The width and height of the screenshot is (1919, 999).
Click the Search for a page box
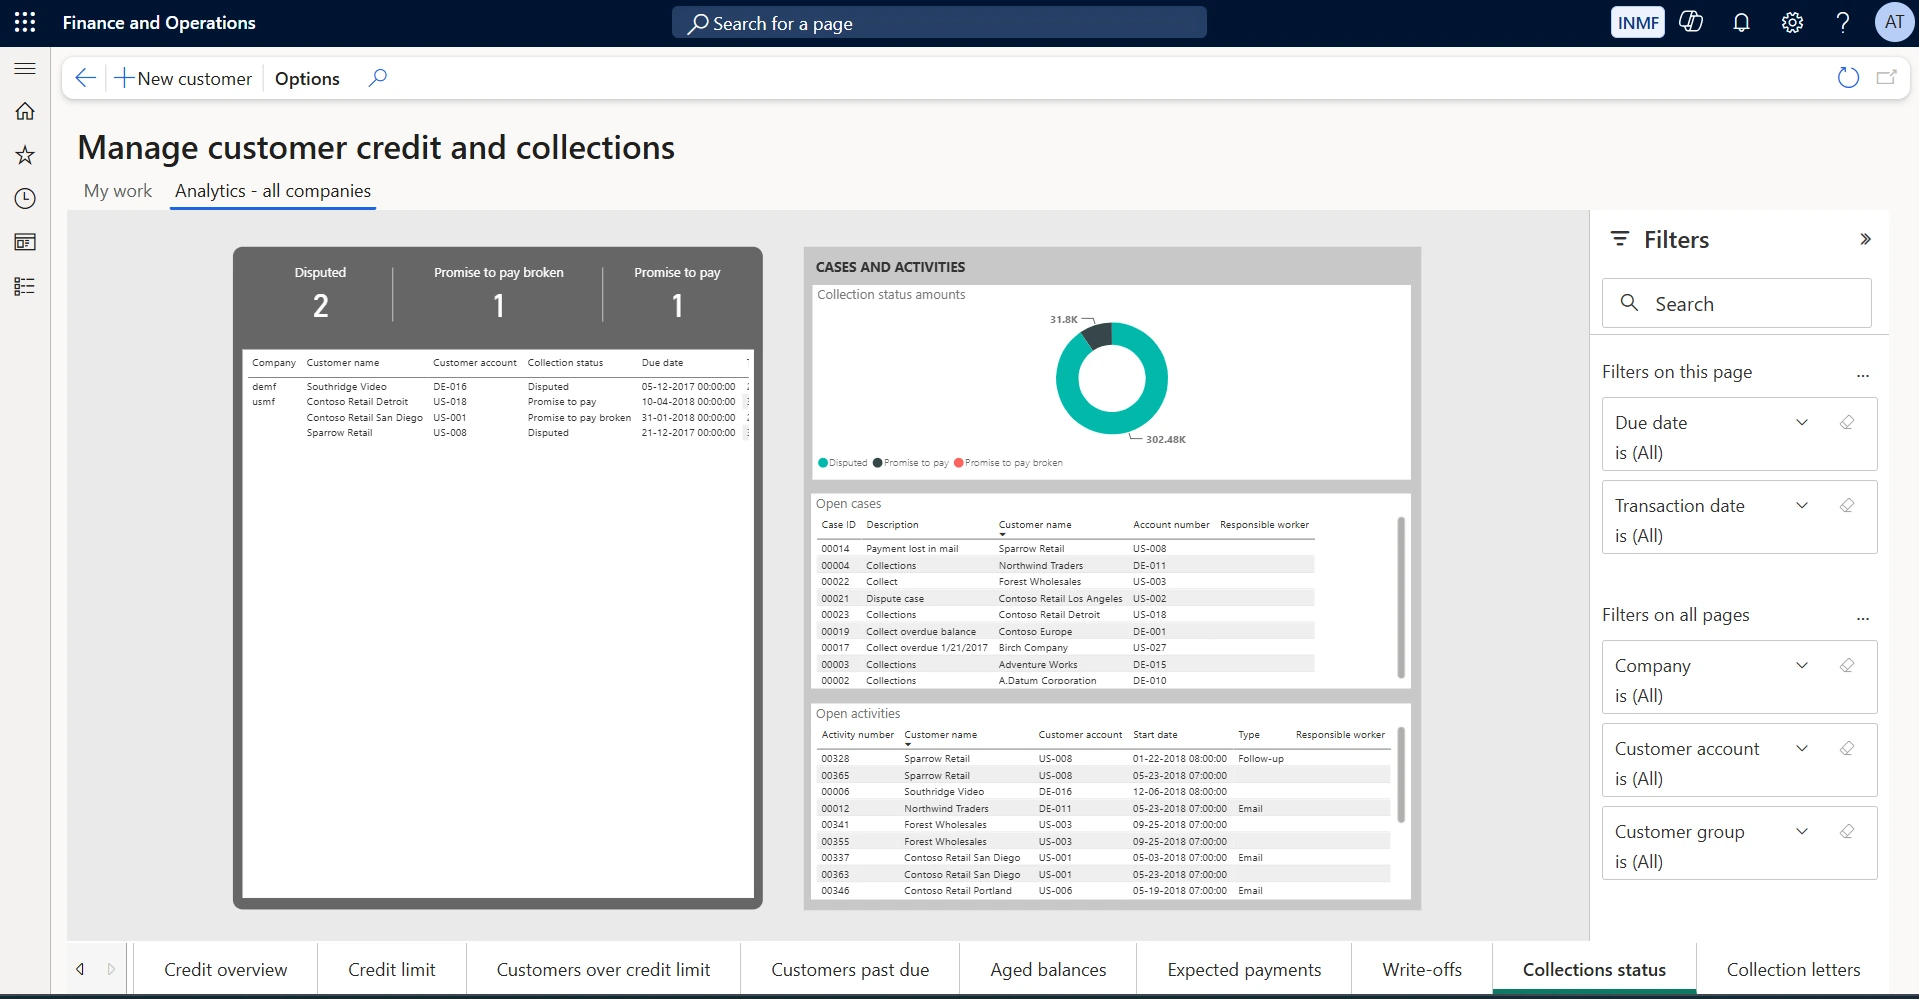point(939,22)
